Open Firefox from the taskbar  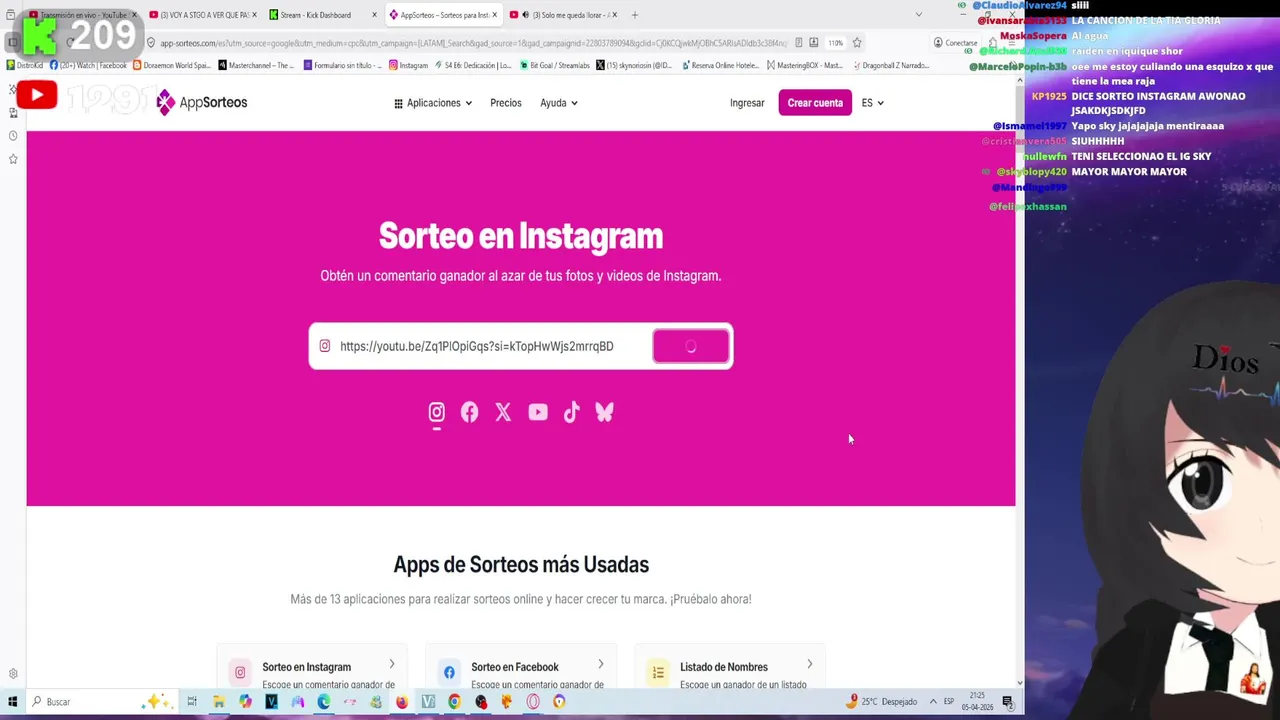[x=402, y=702]
